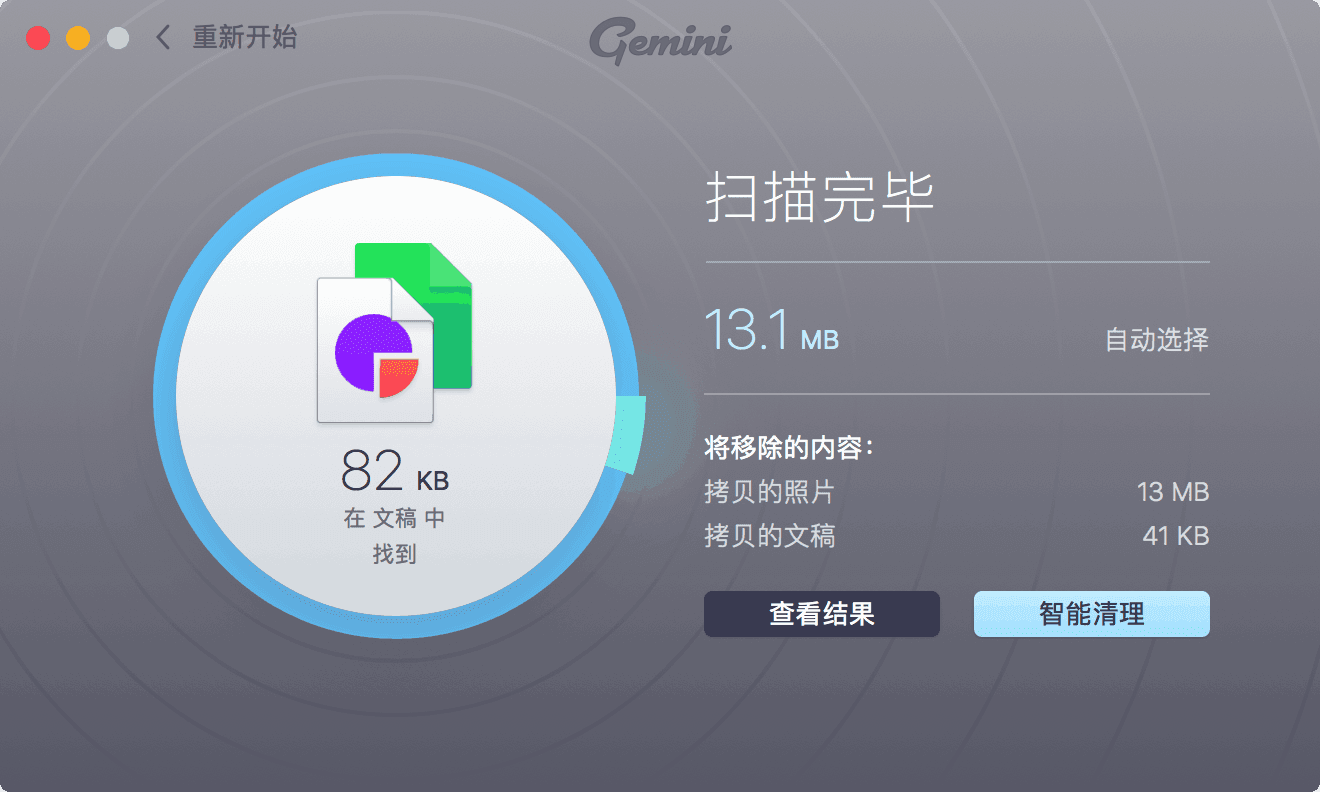This screenshot has width=1320, height=792.
Task: Click the duplicate documents icon in circle
Action: point(395,333)
